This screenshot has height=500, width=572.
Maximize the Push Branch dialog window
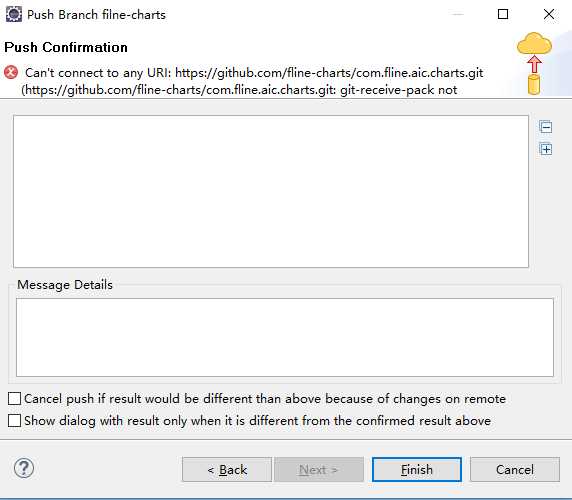point(503,14)
